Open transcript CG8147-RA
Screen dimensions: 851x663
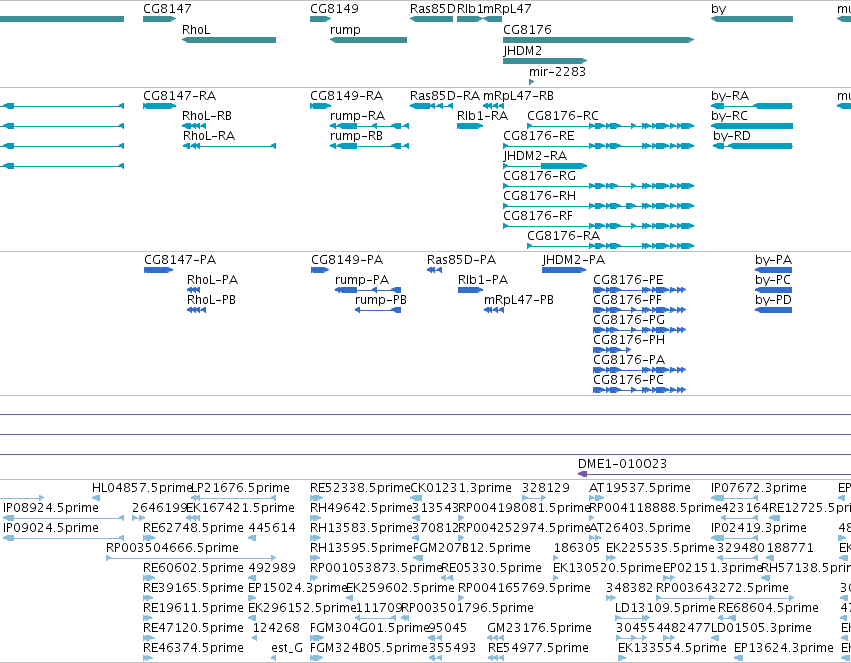click(180, 96)
